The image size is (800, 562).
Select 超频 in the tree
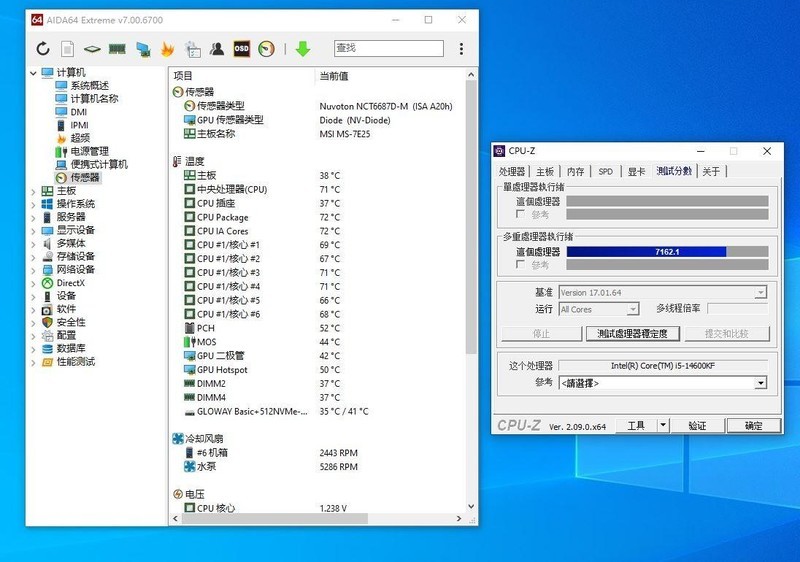[x=72, y=138]
